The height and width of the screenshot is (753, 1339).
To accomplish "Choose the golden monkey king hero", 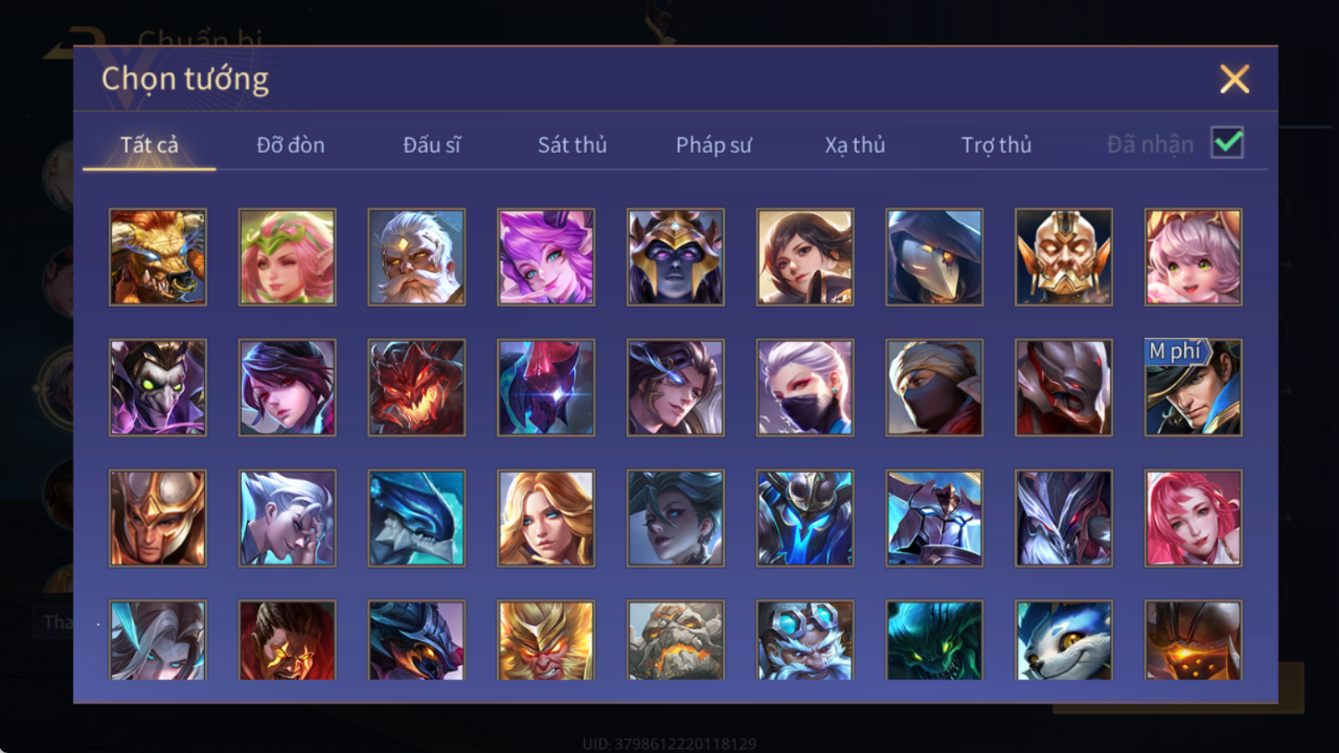I will 546,640.
